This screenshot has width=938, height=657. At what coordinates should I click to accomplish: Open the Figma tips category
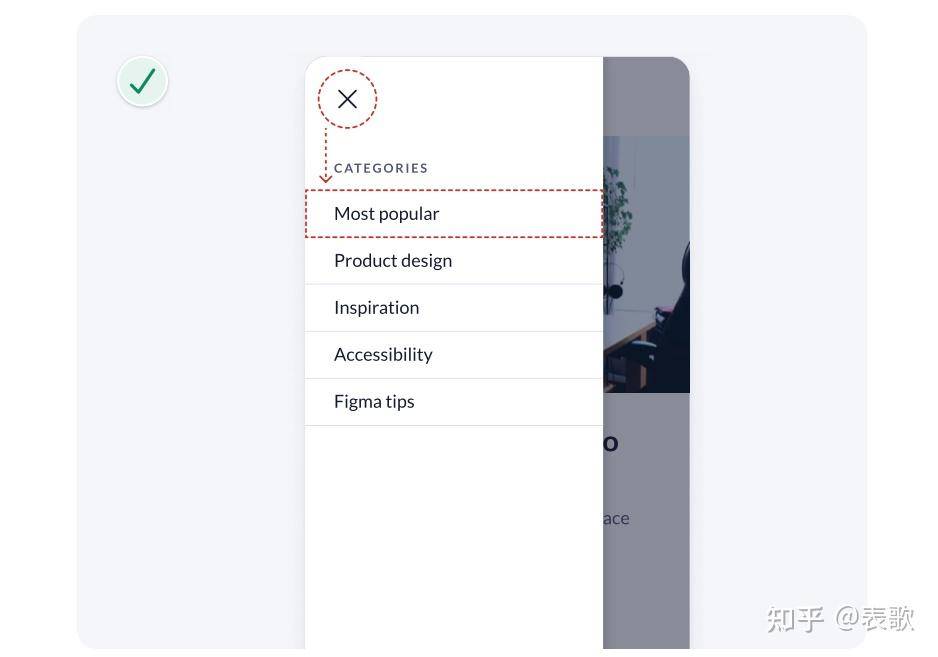coord(453,402)
